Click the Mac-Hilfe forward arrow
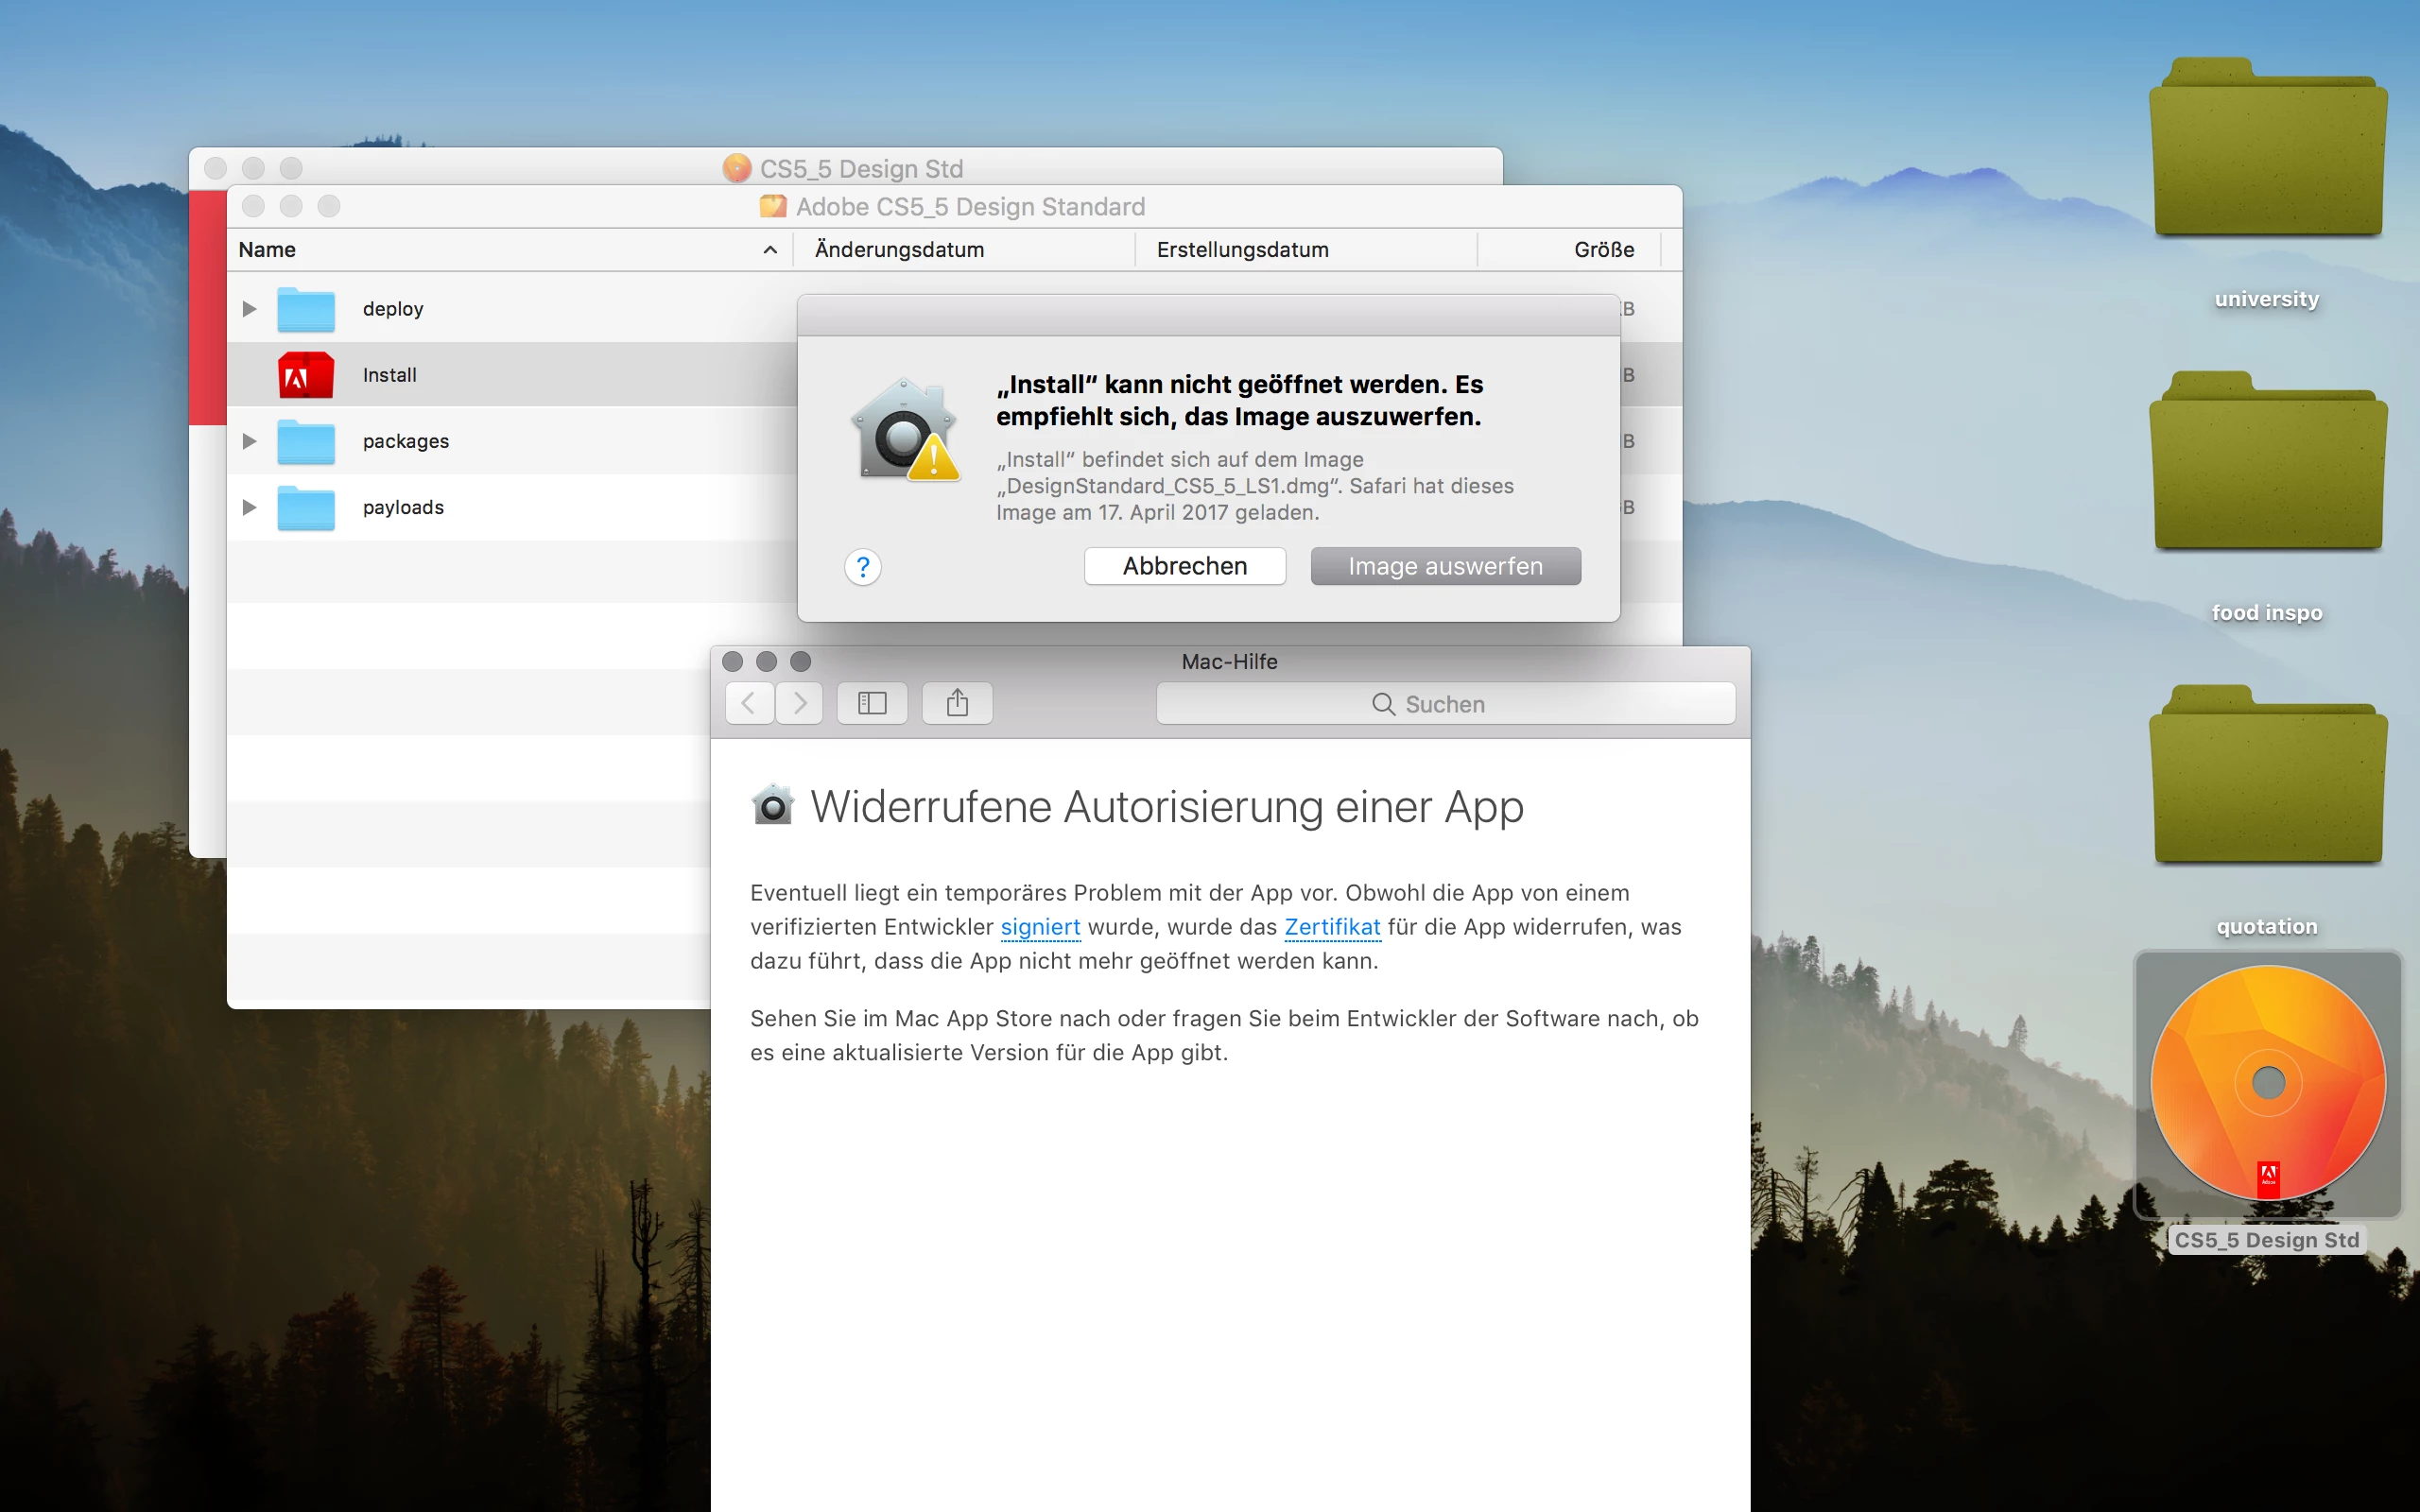The width and height of the screenshot is (2420, 1512). 799,703
